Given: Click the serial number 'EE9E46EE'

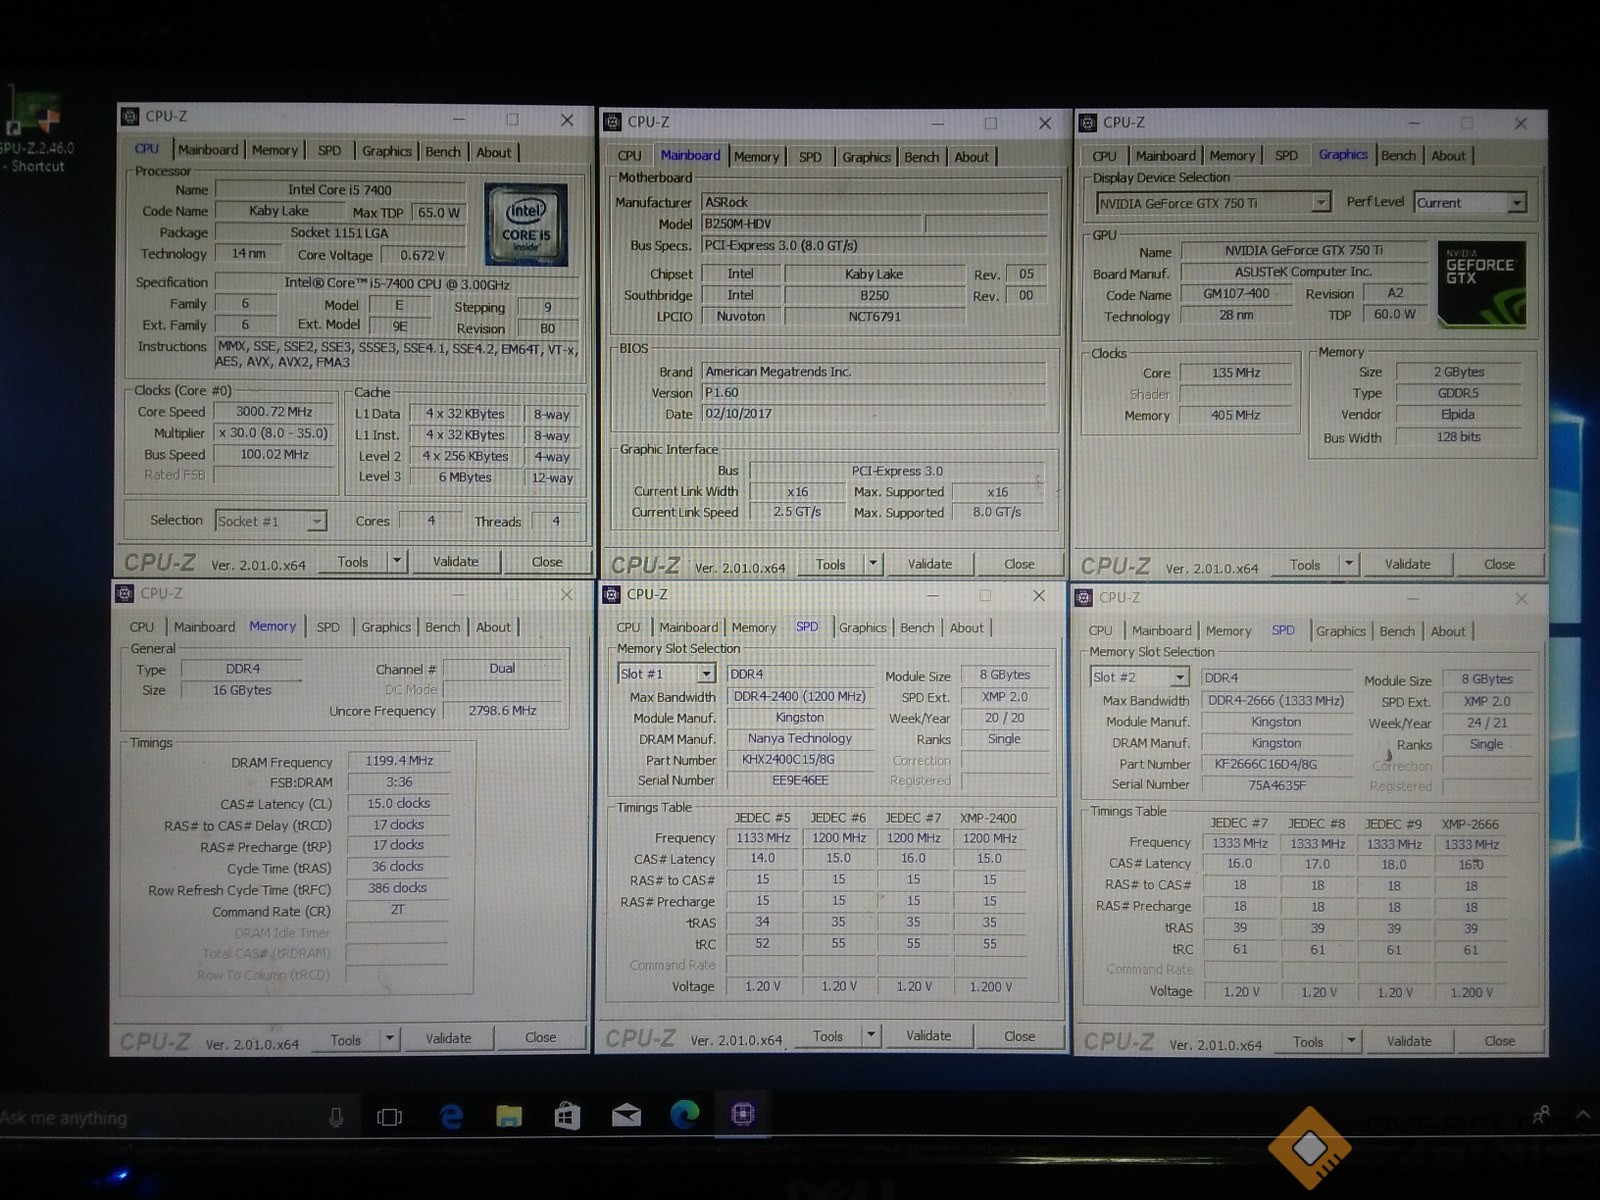Looking at the screenshot, I should click(x=800, y=780).
